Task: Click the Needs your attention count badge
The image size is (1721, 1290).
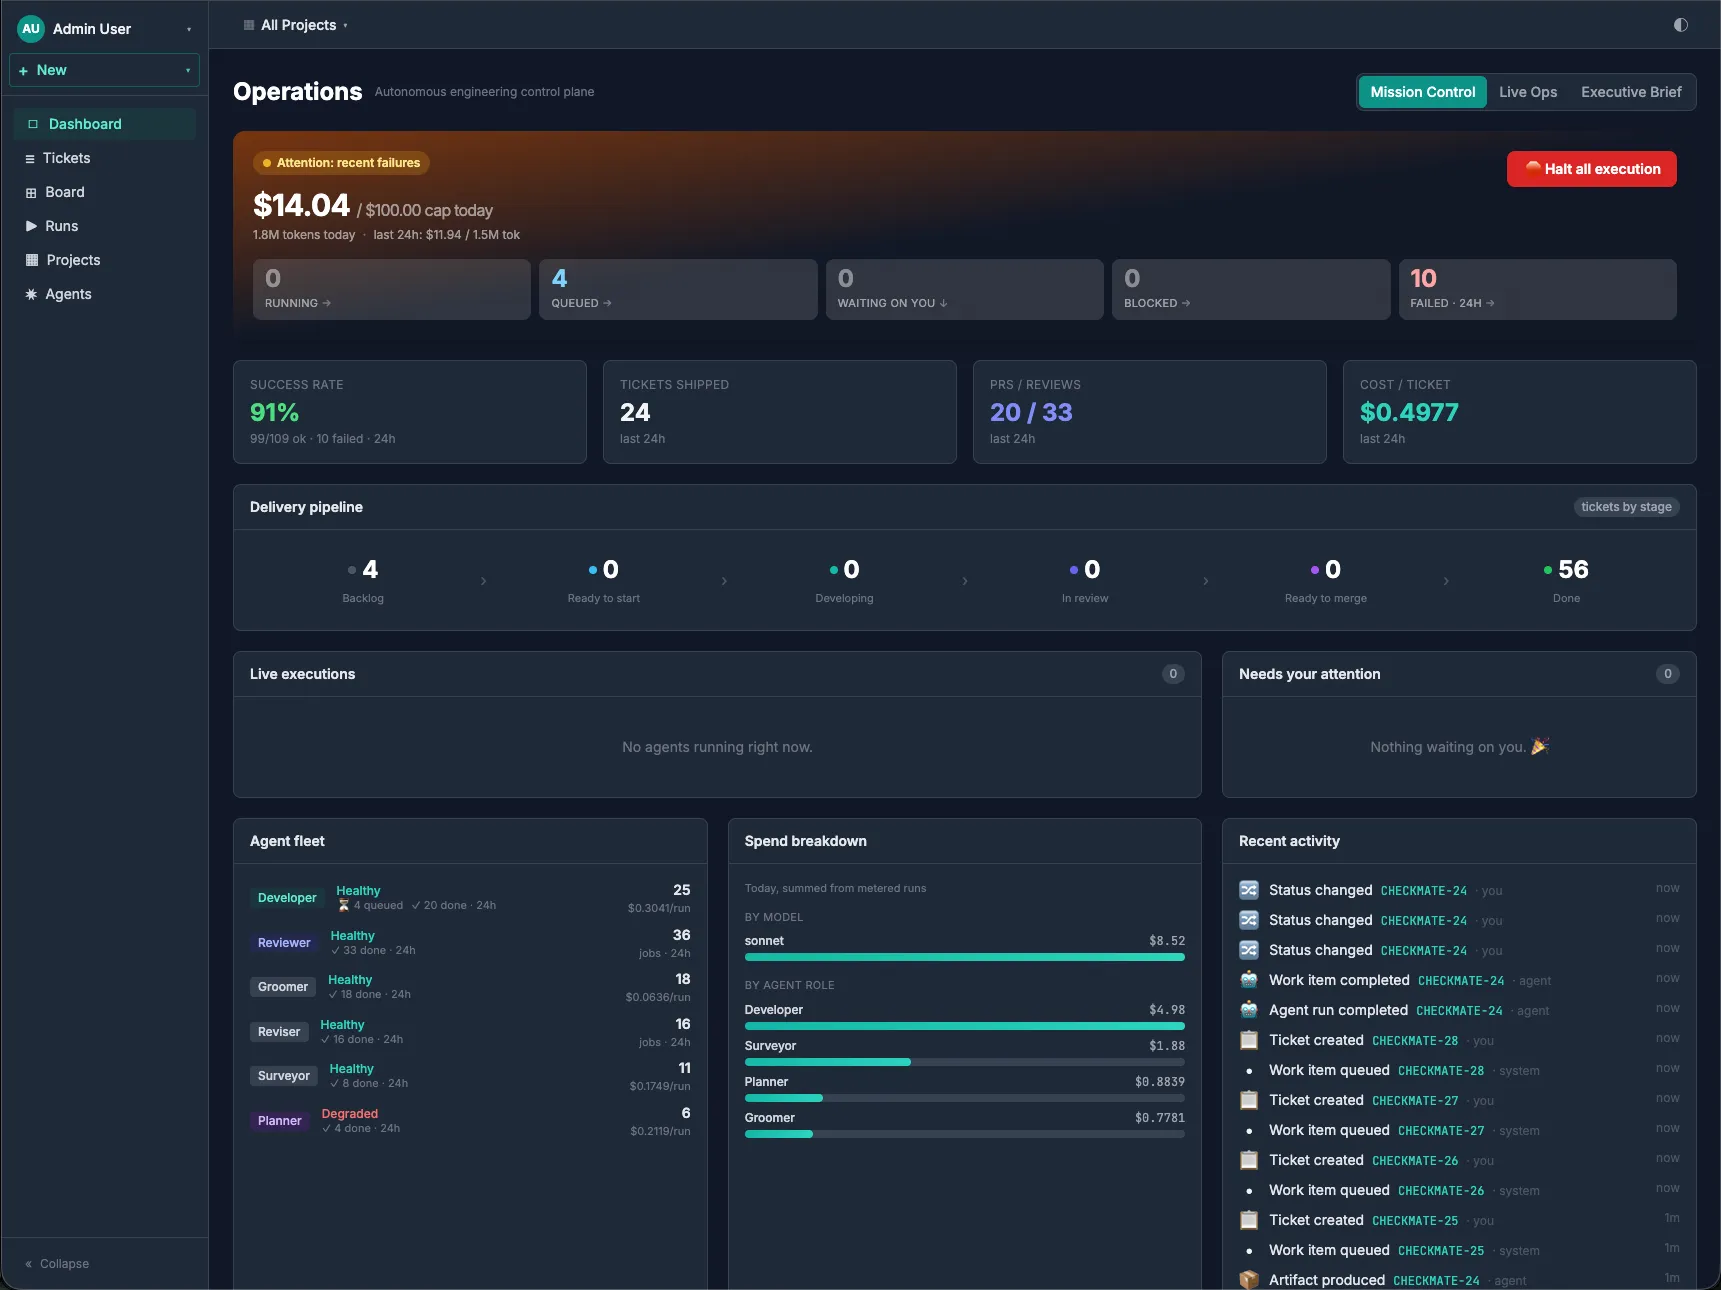Action: pyautogui.click(x=1667, y=674)
